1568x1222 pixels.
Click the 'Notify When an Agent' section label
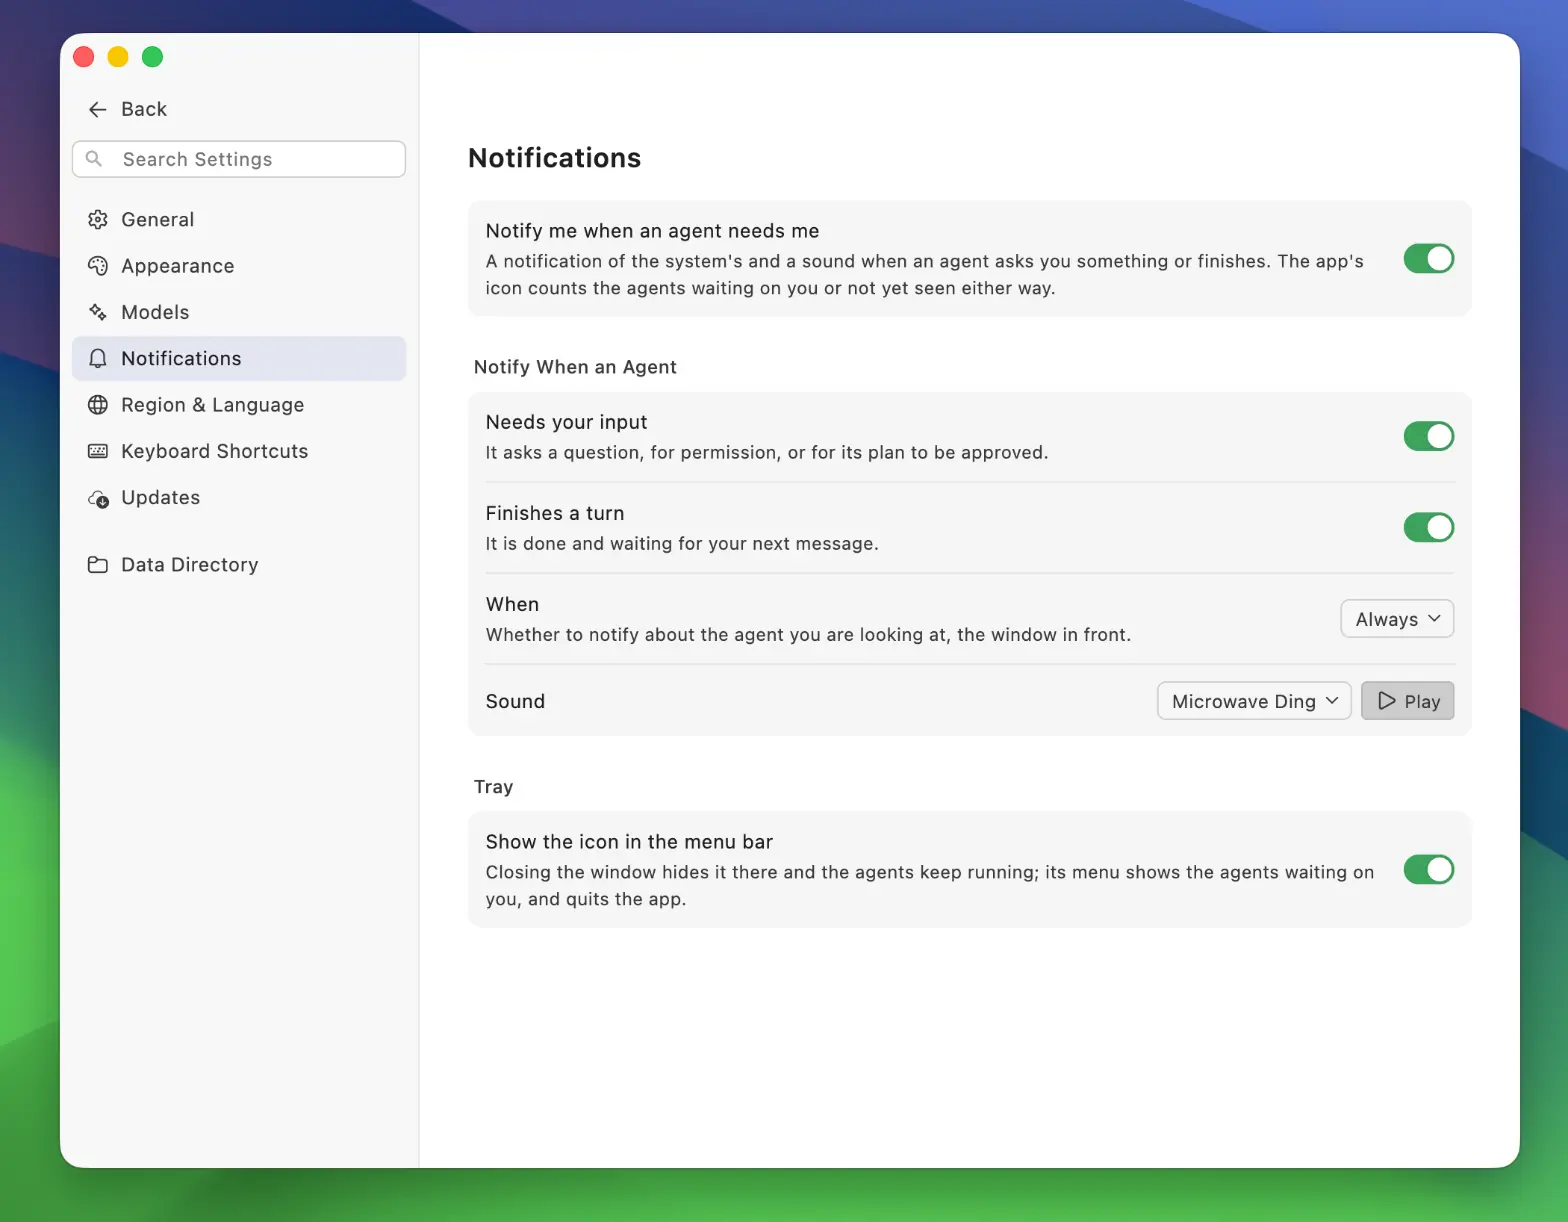[x=575, y=367]
